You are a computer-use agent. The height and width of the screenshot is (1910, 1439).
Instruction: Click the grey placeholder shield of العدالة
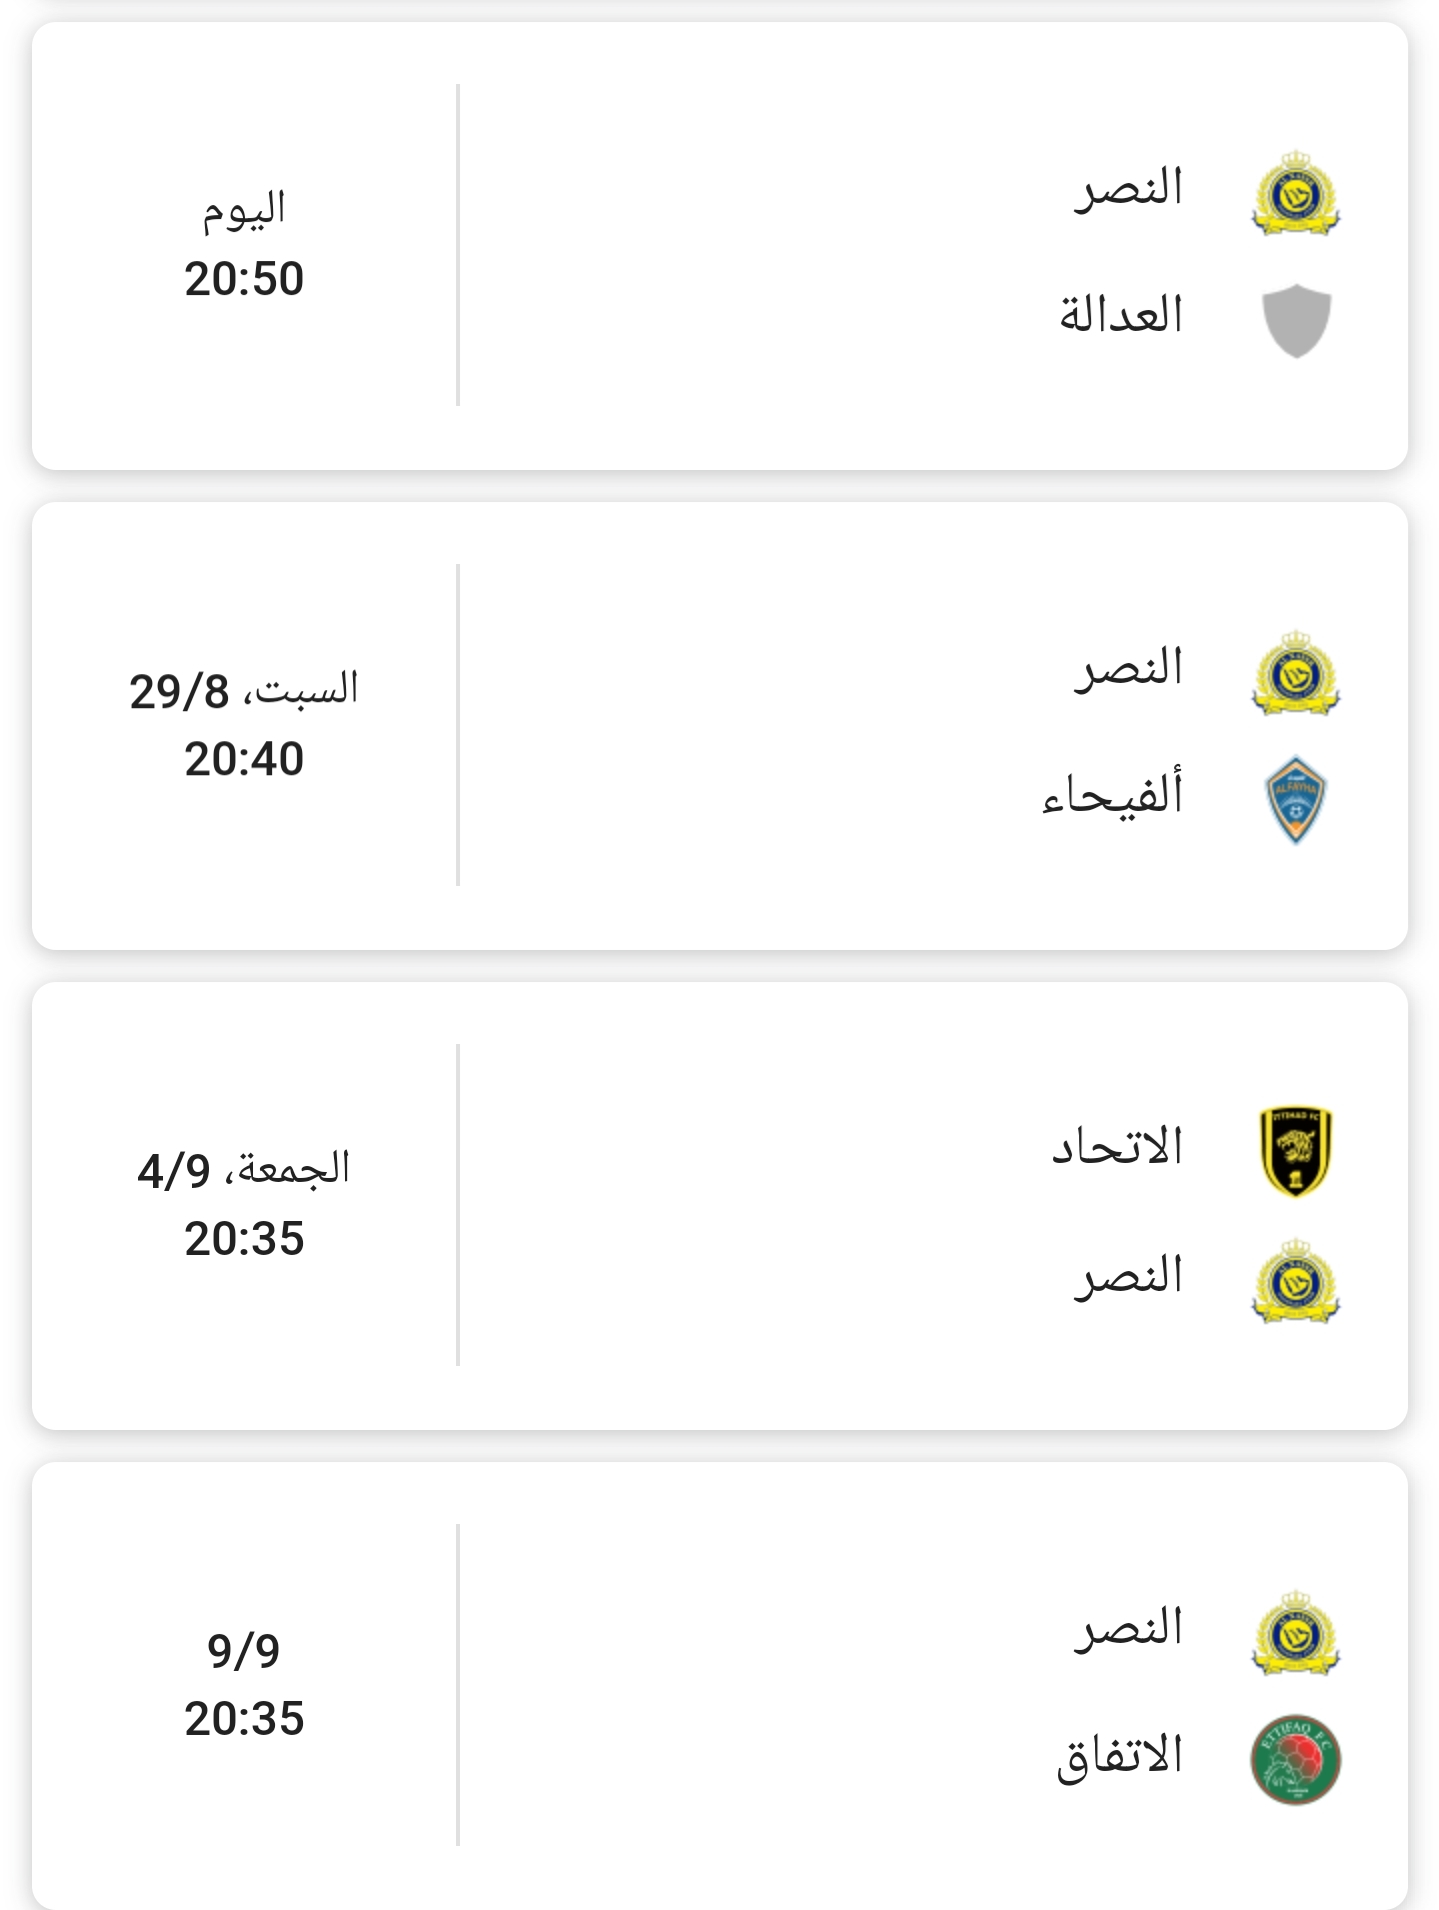tap(1296, 320)
